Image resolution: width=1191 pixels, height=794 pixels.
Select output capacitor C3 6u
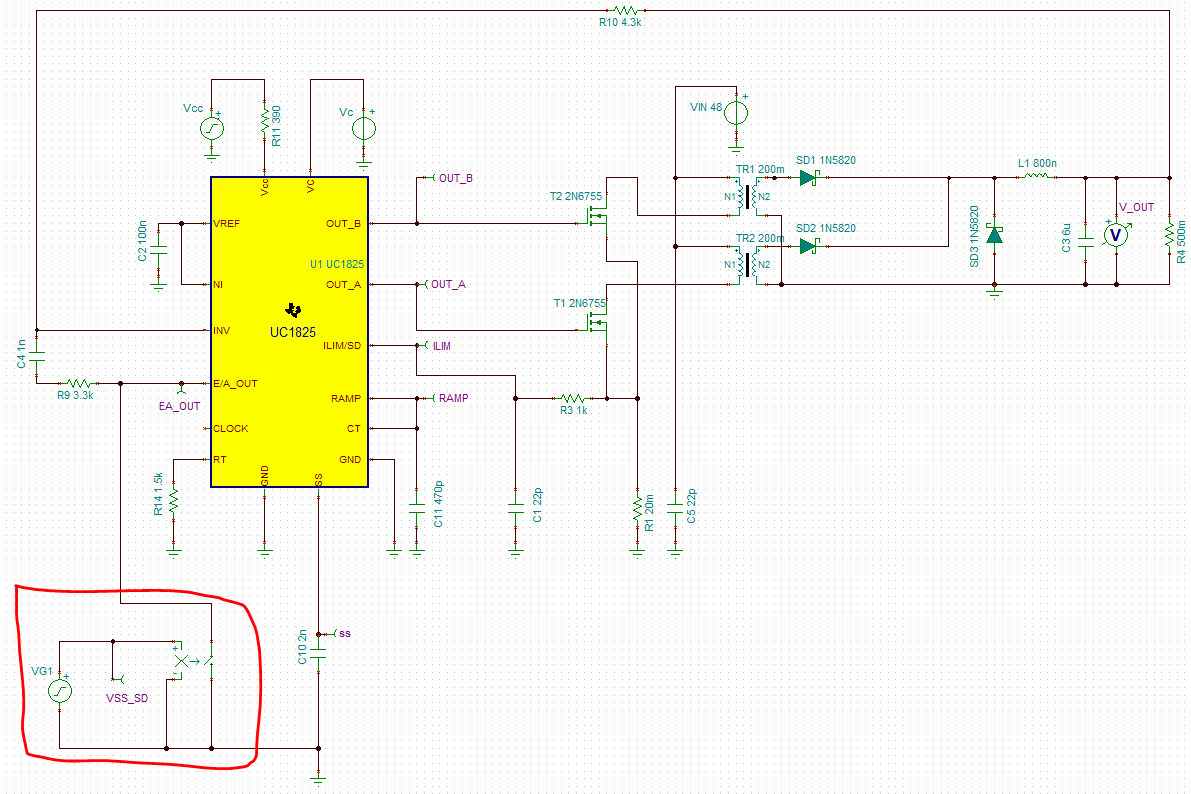coord(1085,242)
